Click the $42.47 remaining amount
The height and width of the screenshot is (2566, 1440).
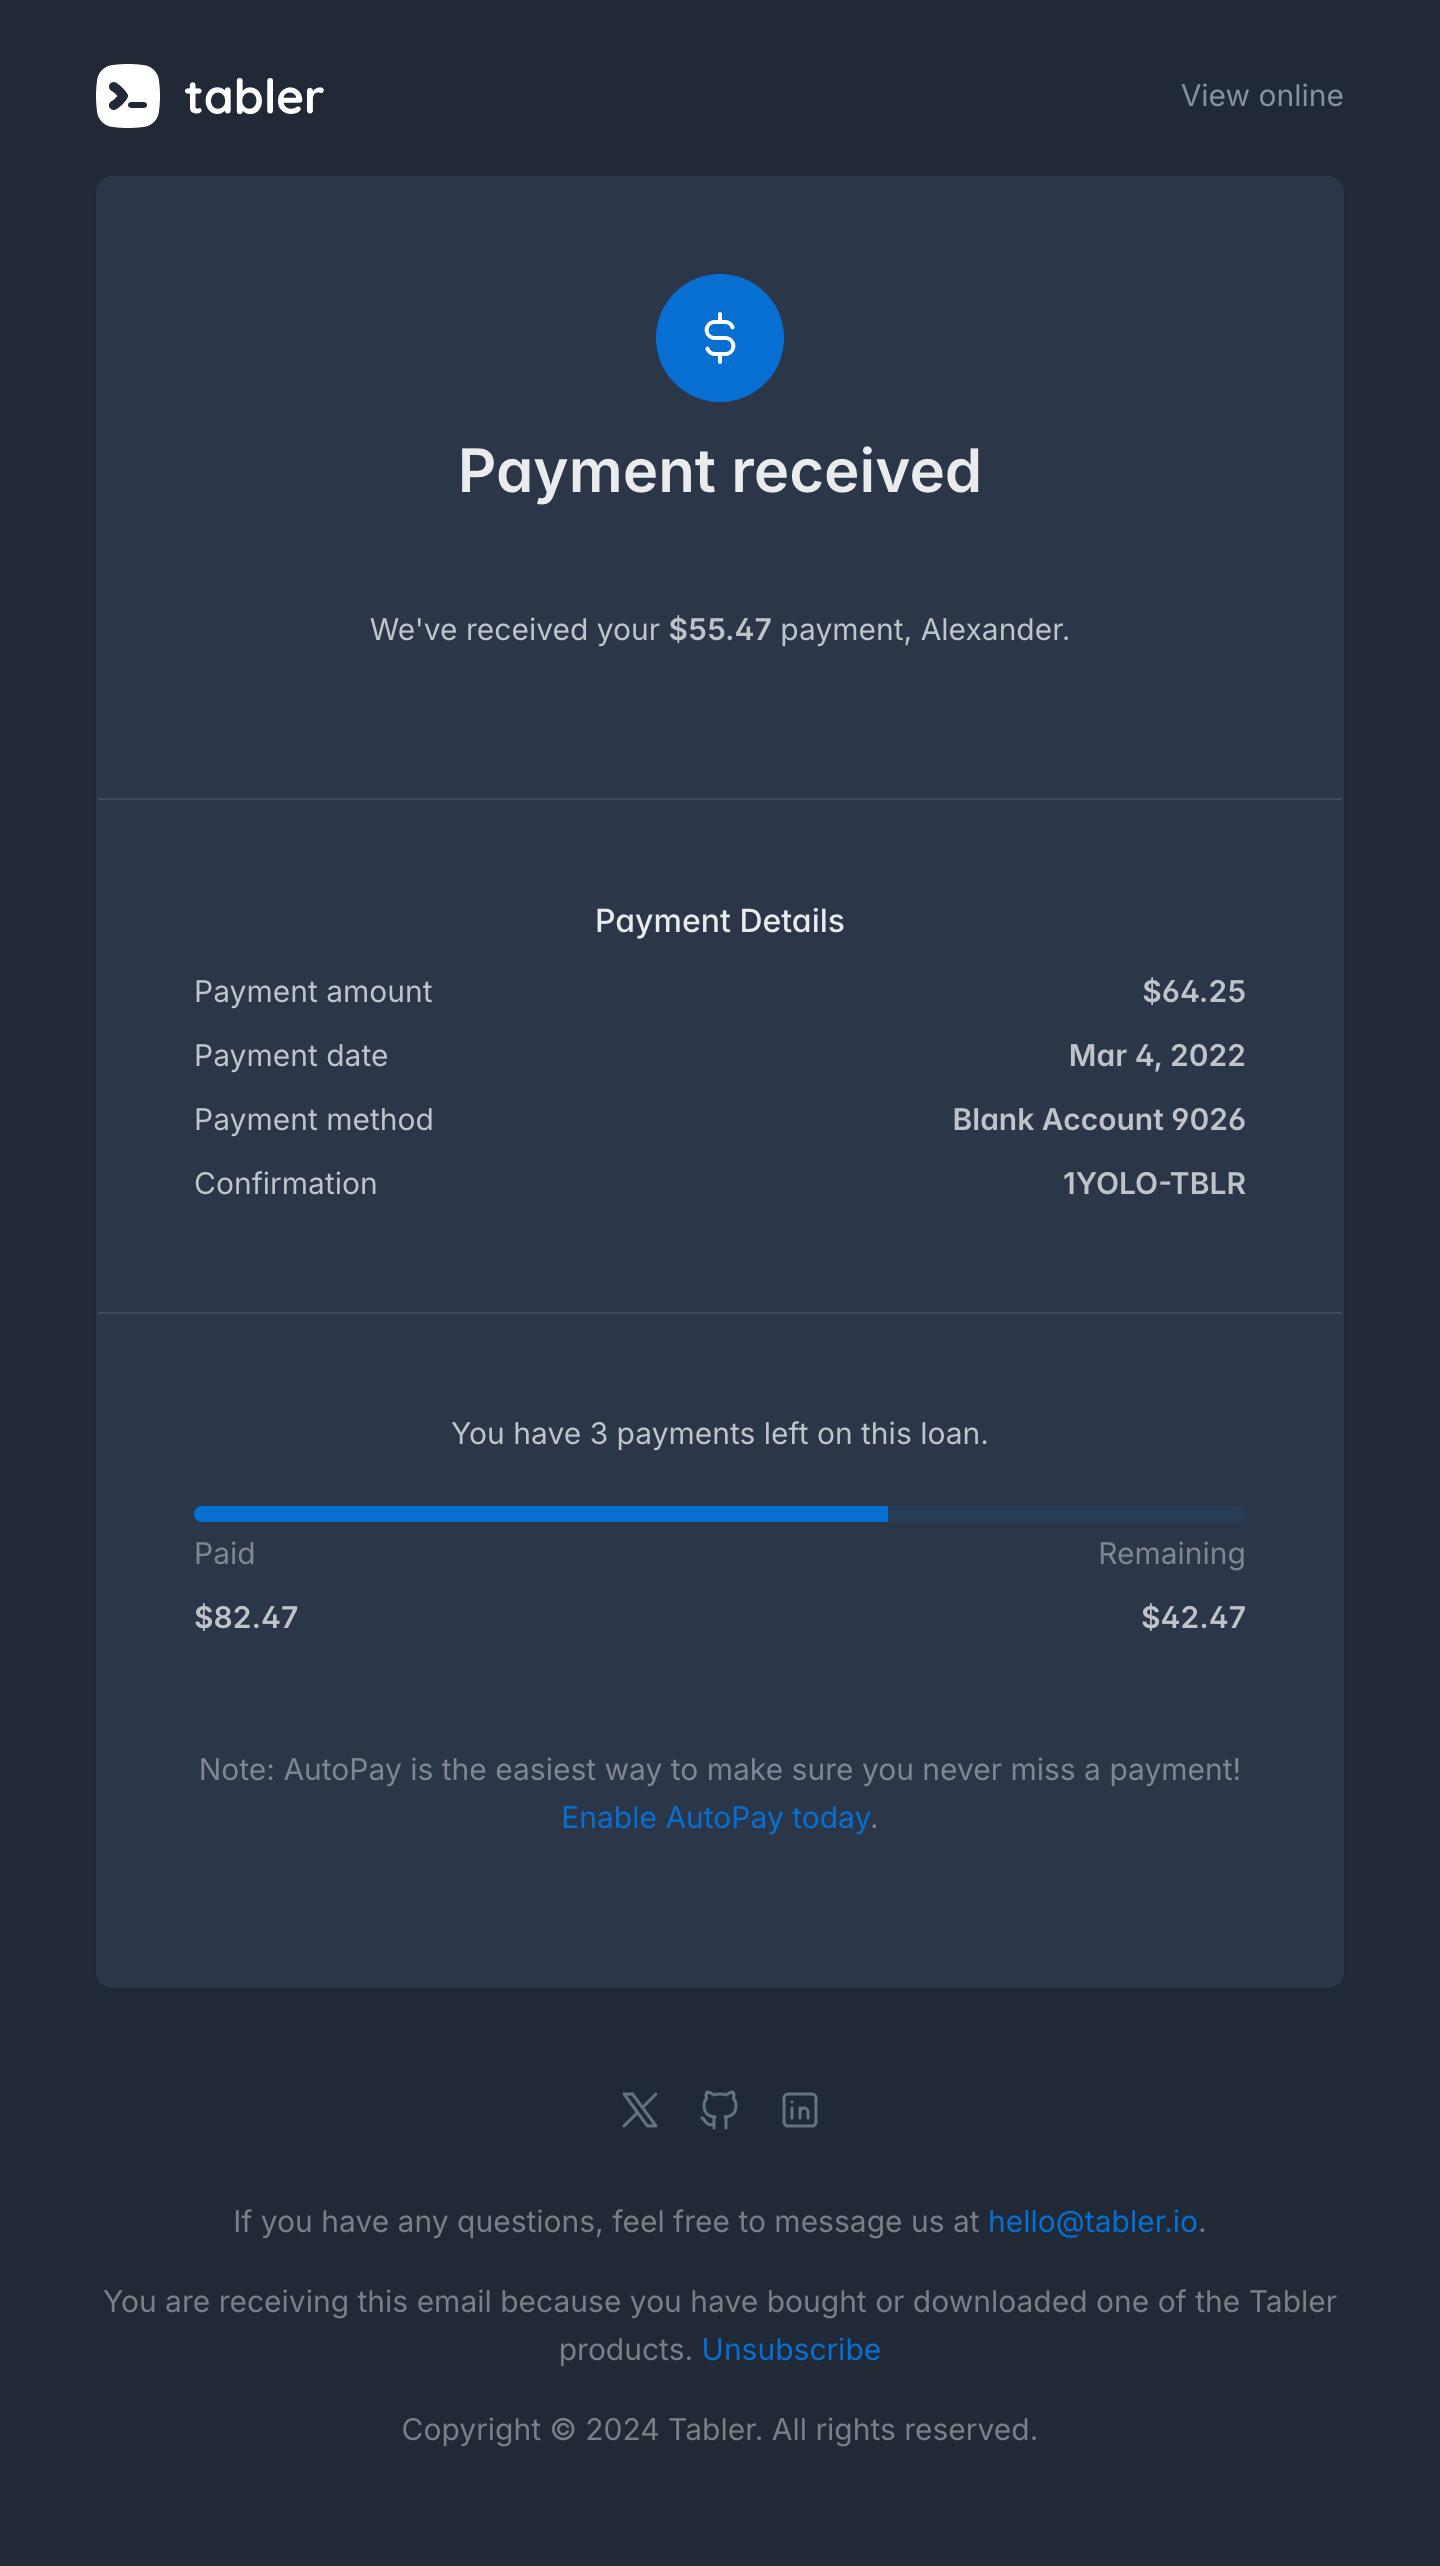(x=1194, y=1618)
